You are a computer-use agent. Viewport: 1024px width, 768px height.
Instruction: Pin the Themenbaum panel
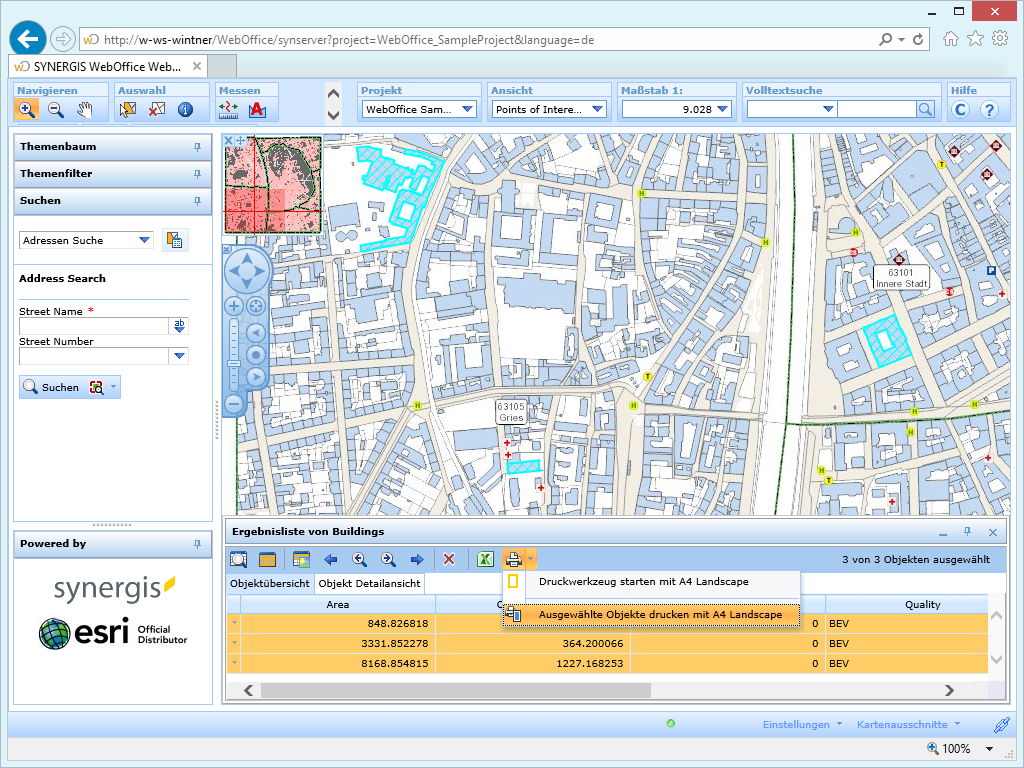[x=197, y=147]
